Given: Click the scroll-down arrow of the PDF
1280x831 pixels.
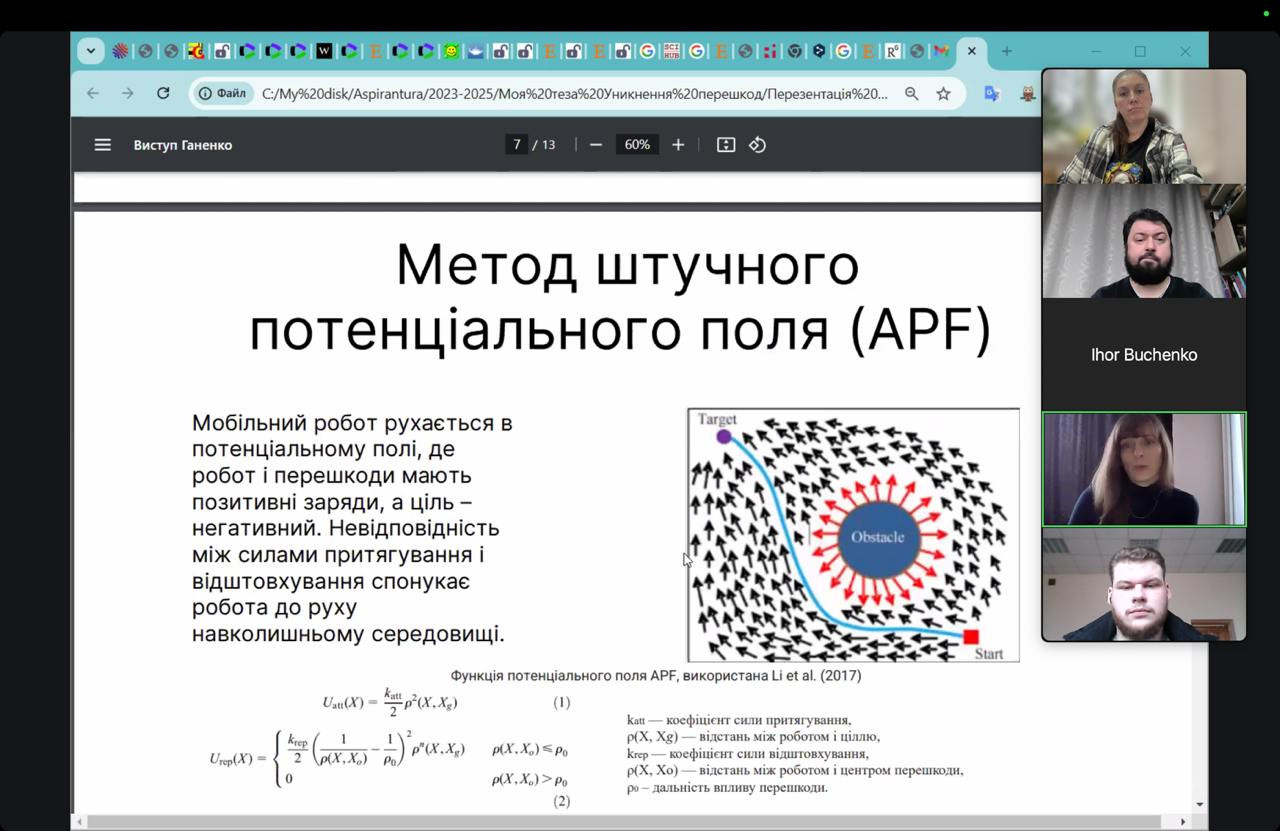Looking at the screenshot, I should click(x=1200, y=804).
